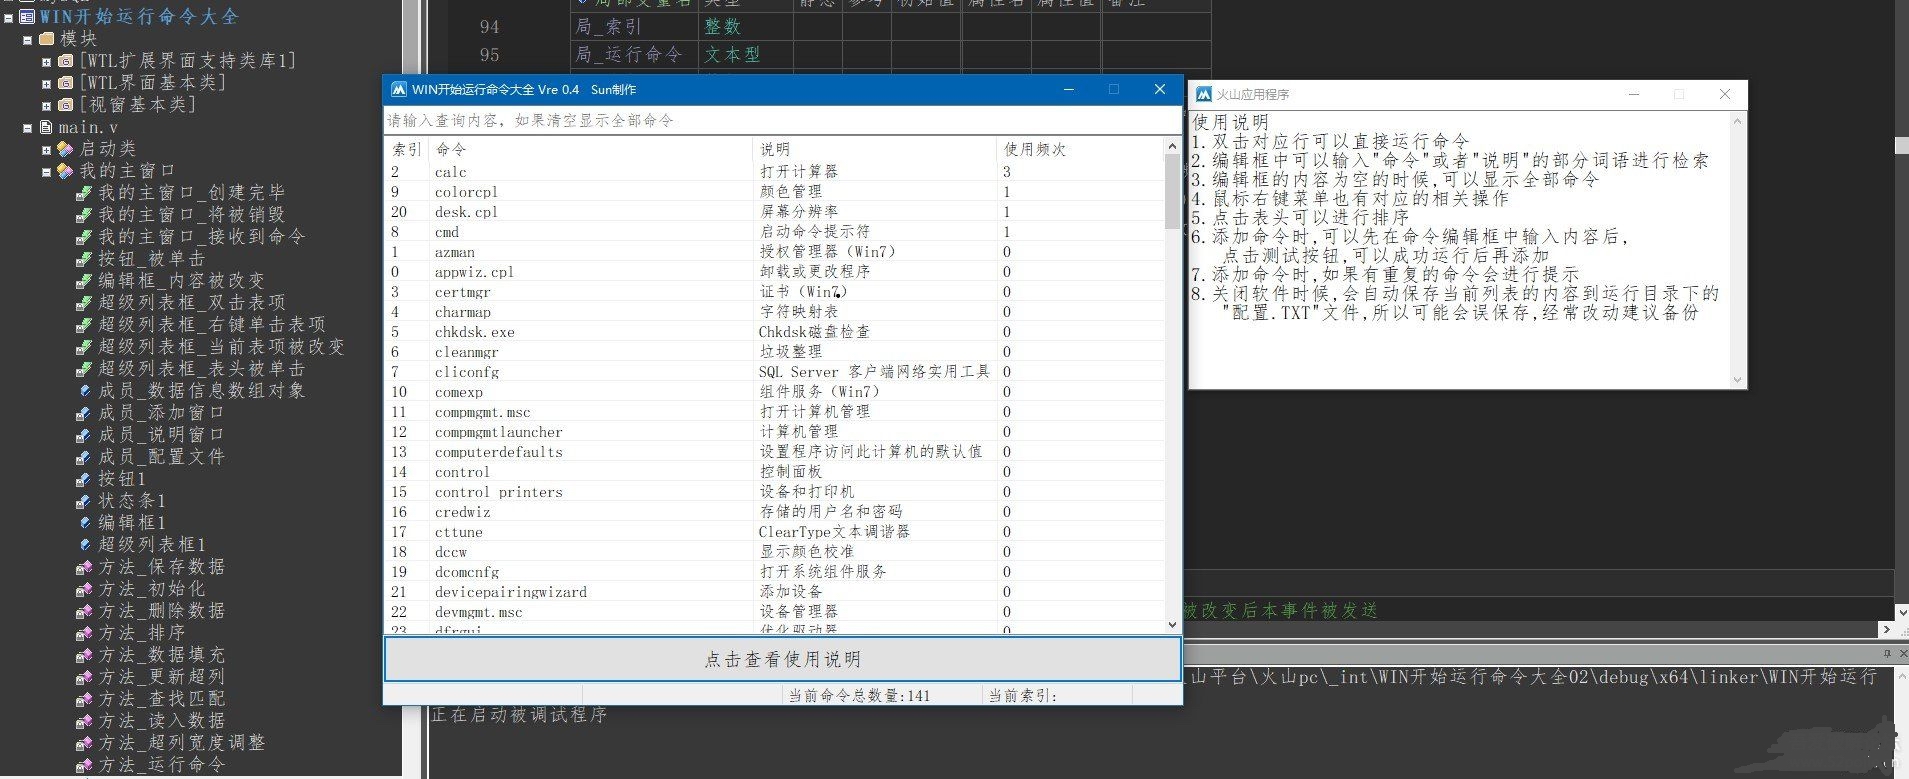
Task: Click the module icon next to WTL界面基本类
Action: pyautogui.click(x=65, y=83)
